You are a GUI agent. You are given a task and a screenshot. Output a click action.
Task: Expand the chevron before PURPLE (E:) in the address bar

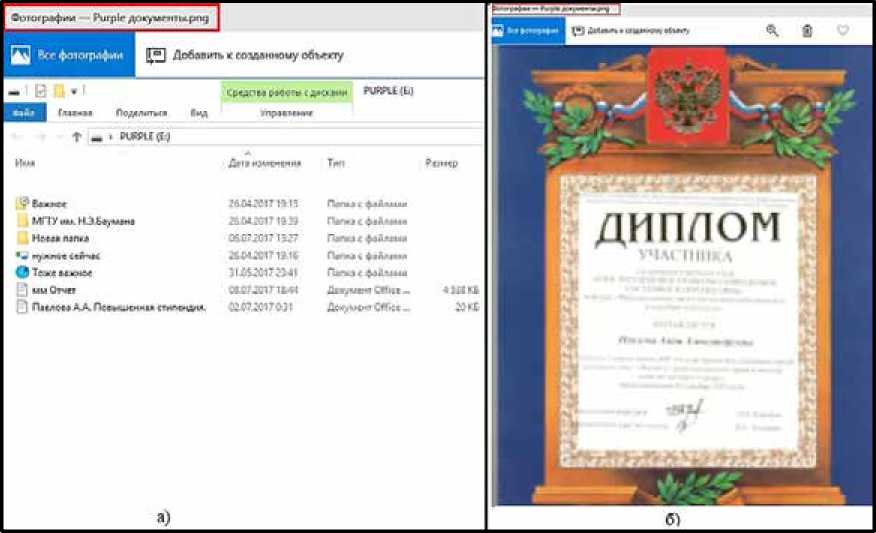[x=111, y=137]
